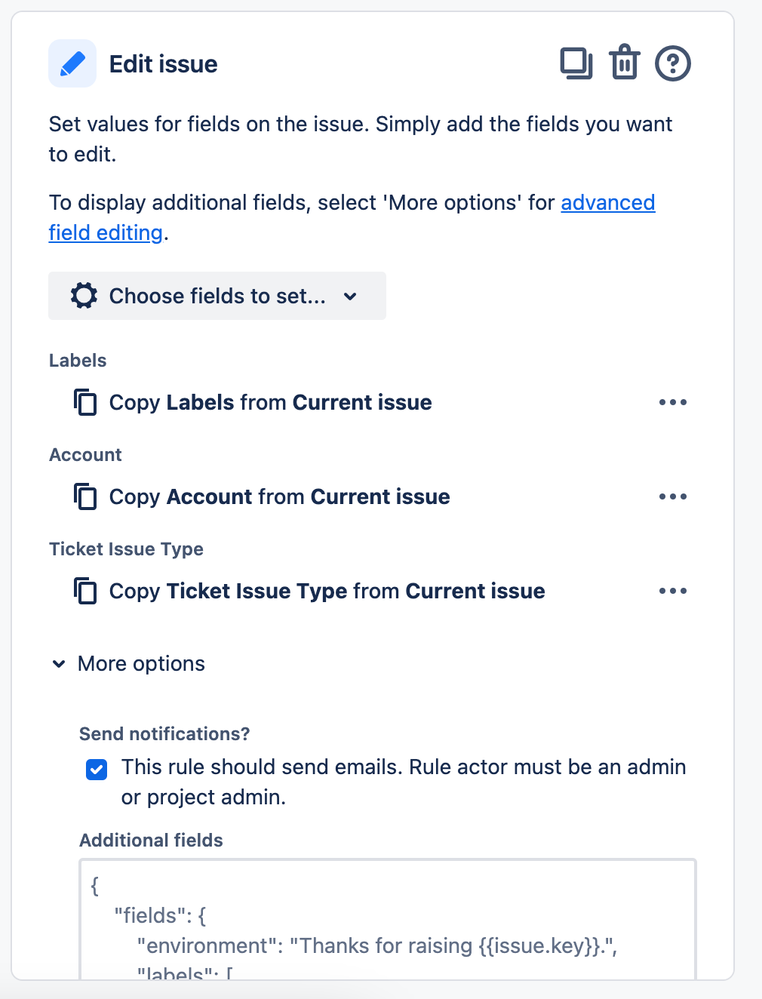The width and height of the screenshot is (762, 999).
Task: Open Ticket Issue Type three-dot menu
Action: click(x=673, y=591)
